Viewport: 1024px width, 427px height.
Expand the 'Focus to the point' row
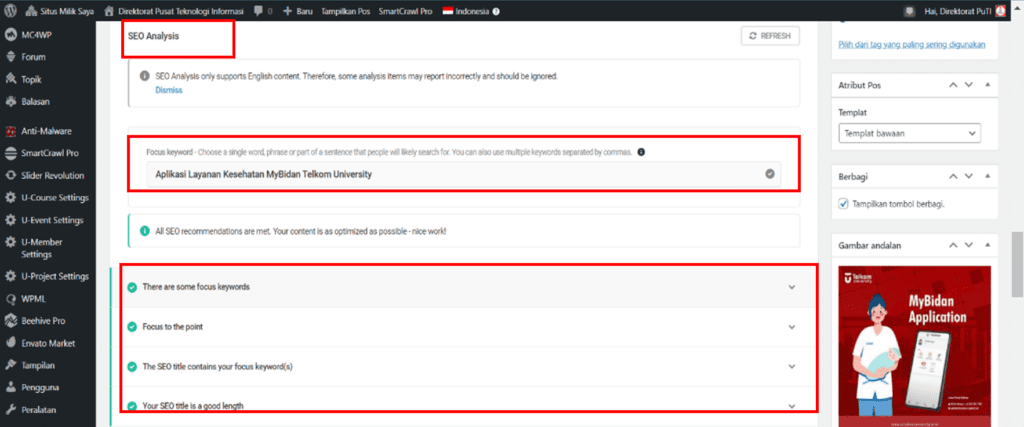(791, 327)
